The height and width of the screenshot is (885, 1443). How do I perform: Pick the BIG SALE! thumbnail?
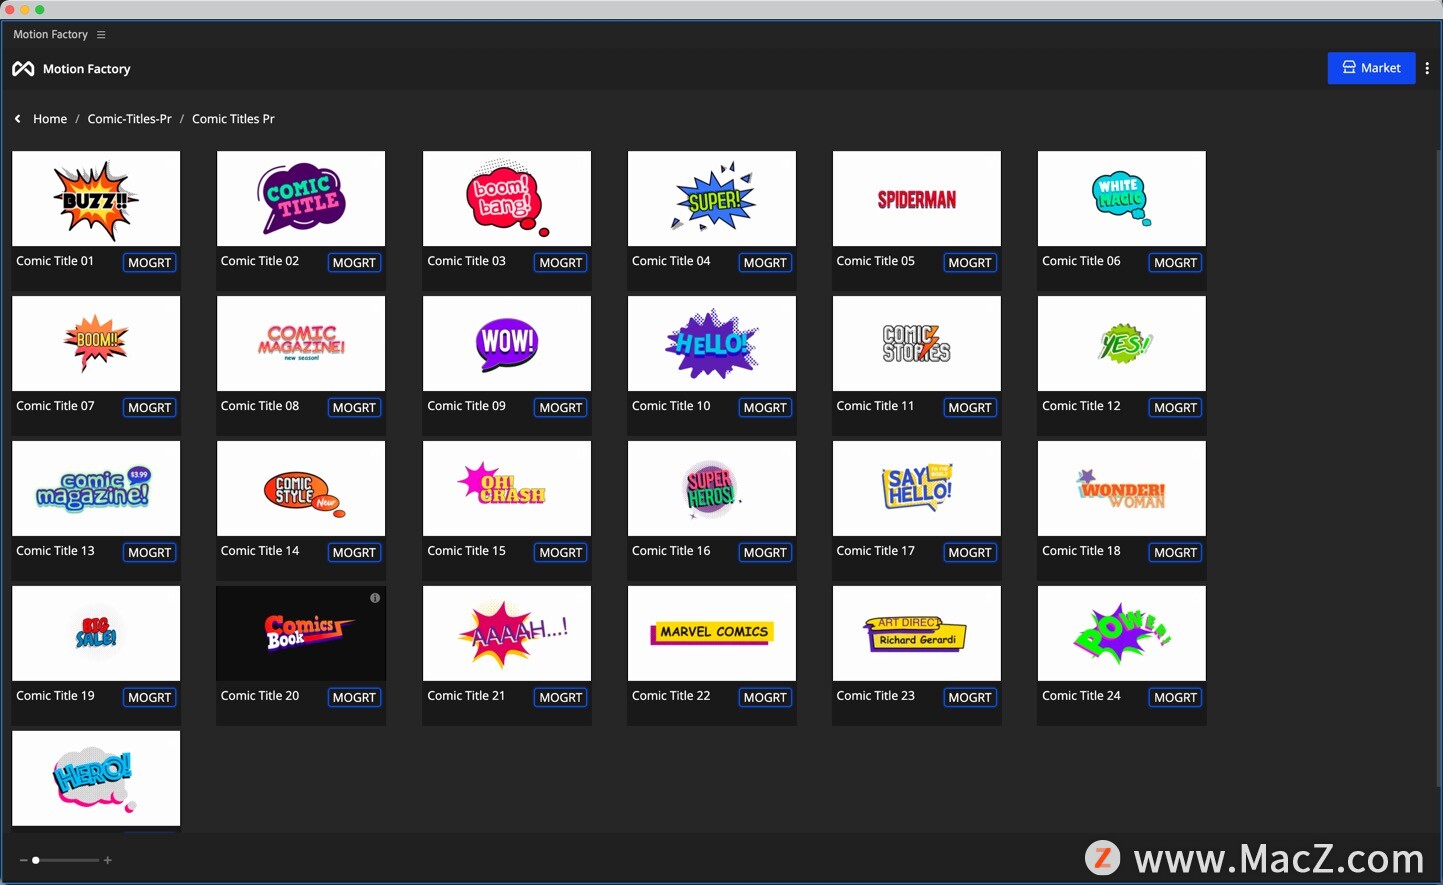(x=96, y=633)
